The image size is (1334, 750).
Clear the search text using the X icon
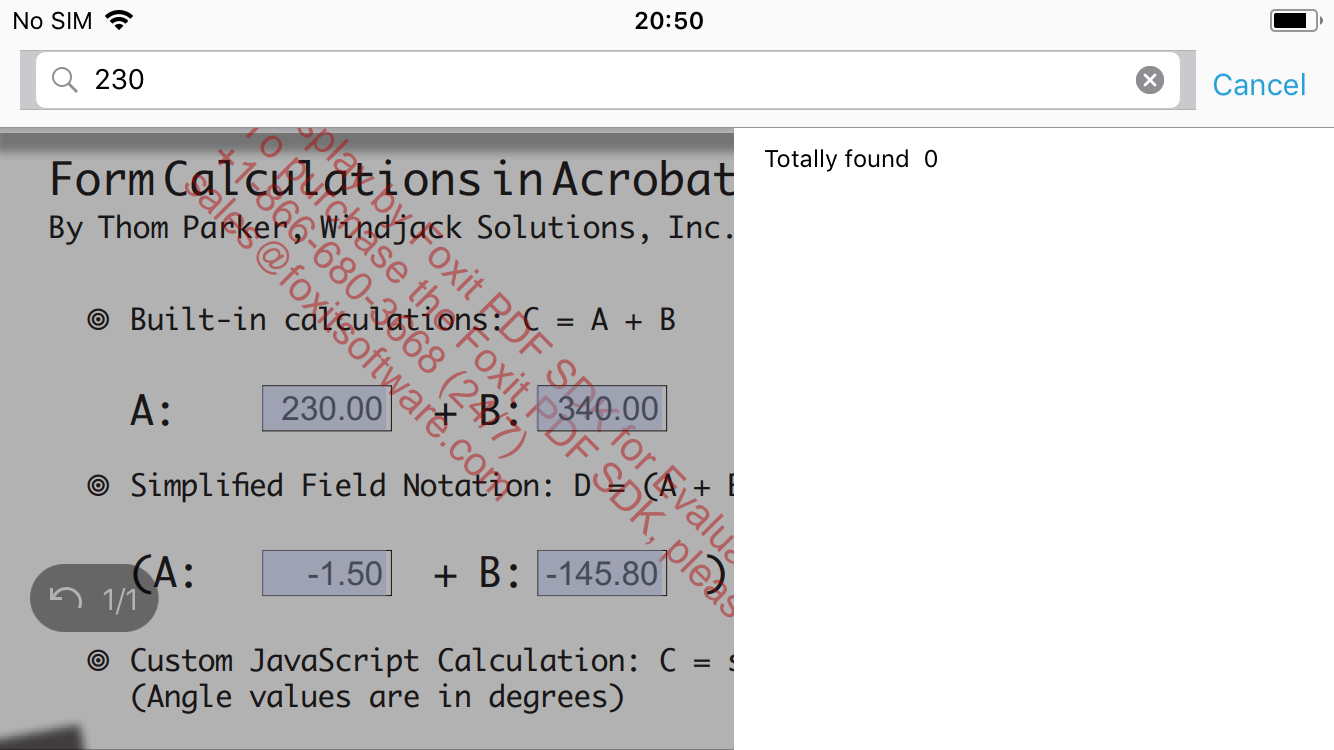(x=1149, y=80)
